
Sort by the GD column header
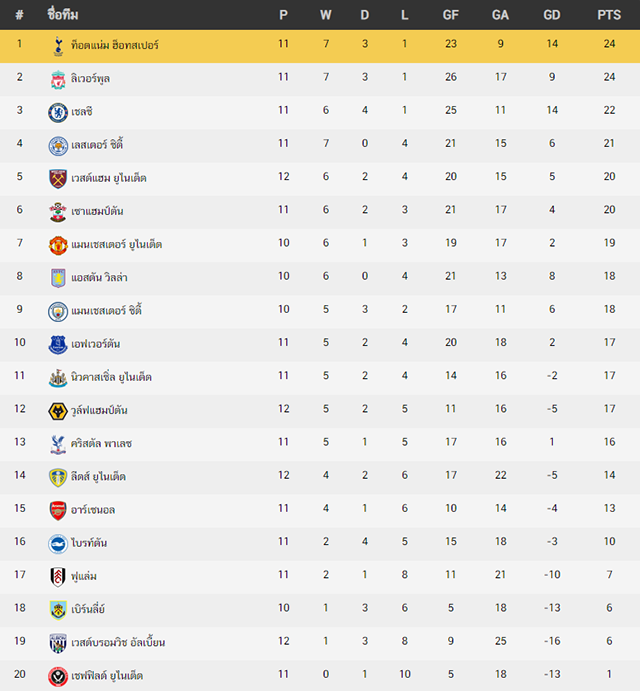pyautogui.click(x=552, y=15)
